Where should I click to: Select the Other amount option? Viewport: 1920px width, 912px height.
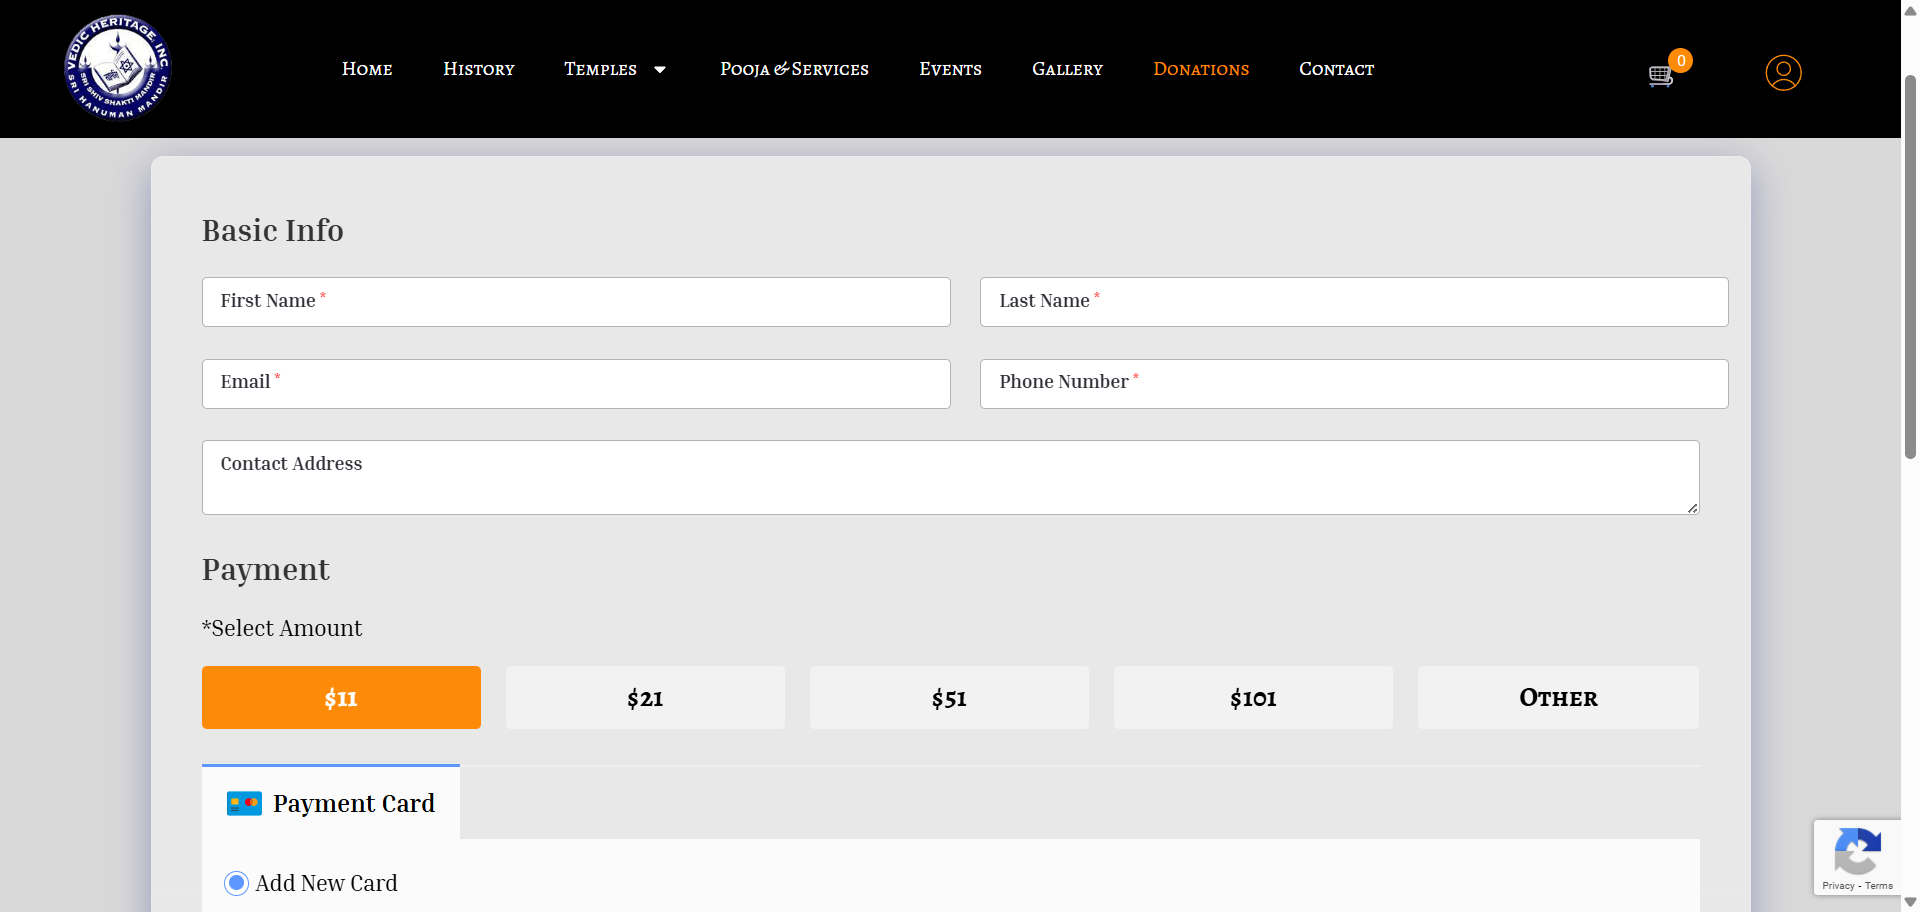(x=1557, y=698)
